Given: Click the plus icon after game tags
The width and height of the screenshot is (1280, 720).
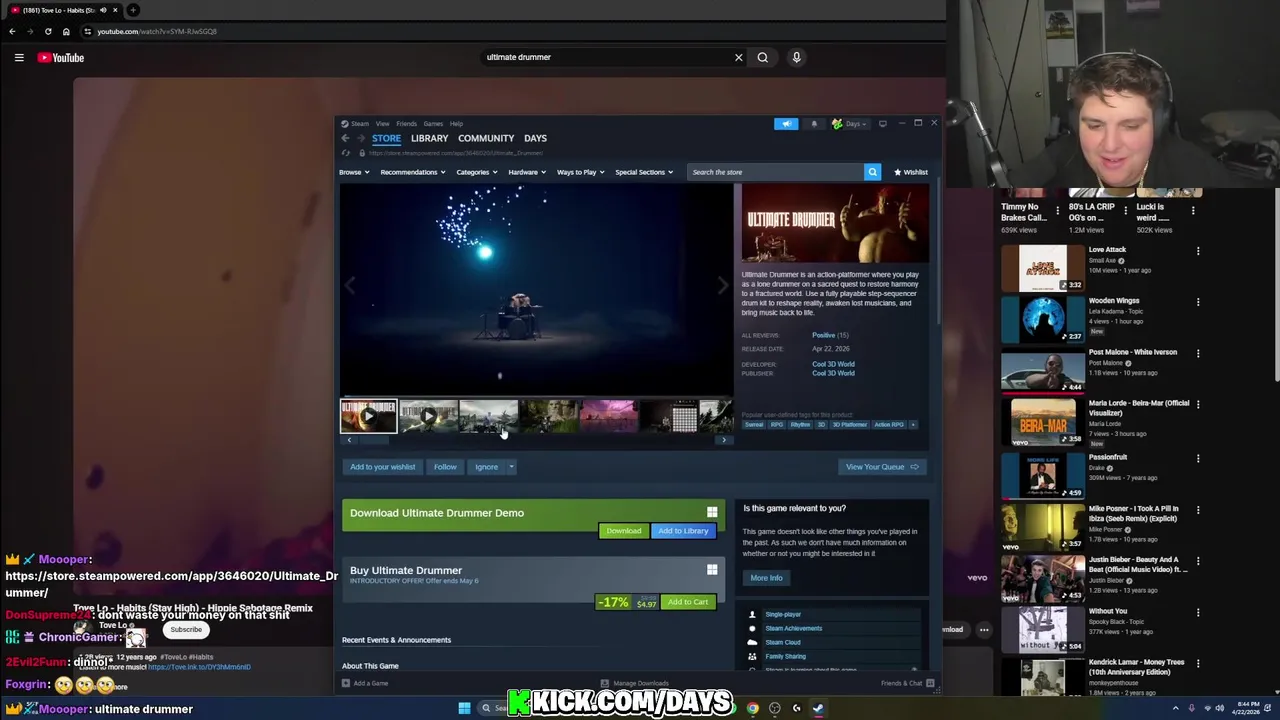Looking at the screenshot, I should (913, 425).
